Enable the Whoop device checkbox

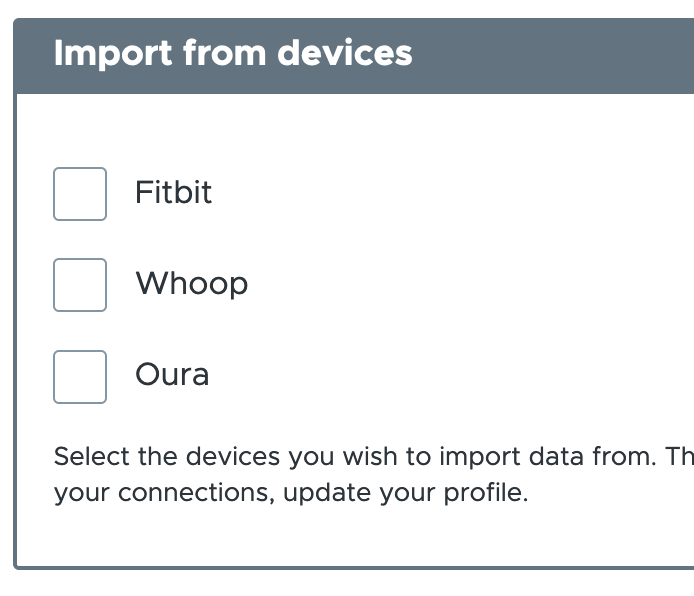[x=80, y=285]
